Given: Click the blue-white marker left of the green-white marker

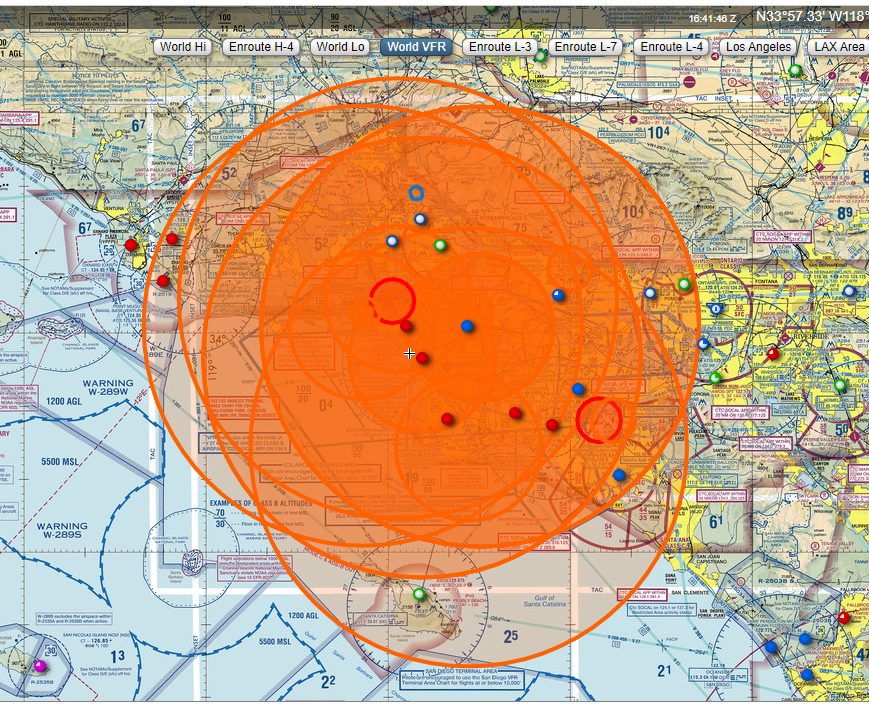Looking at the screenshot, I should [x=392, y=241].
